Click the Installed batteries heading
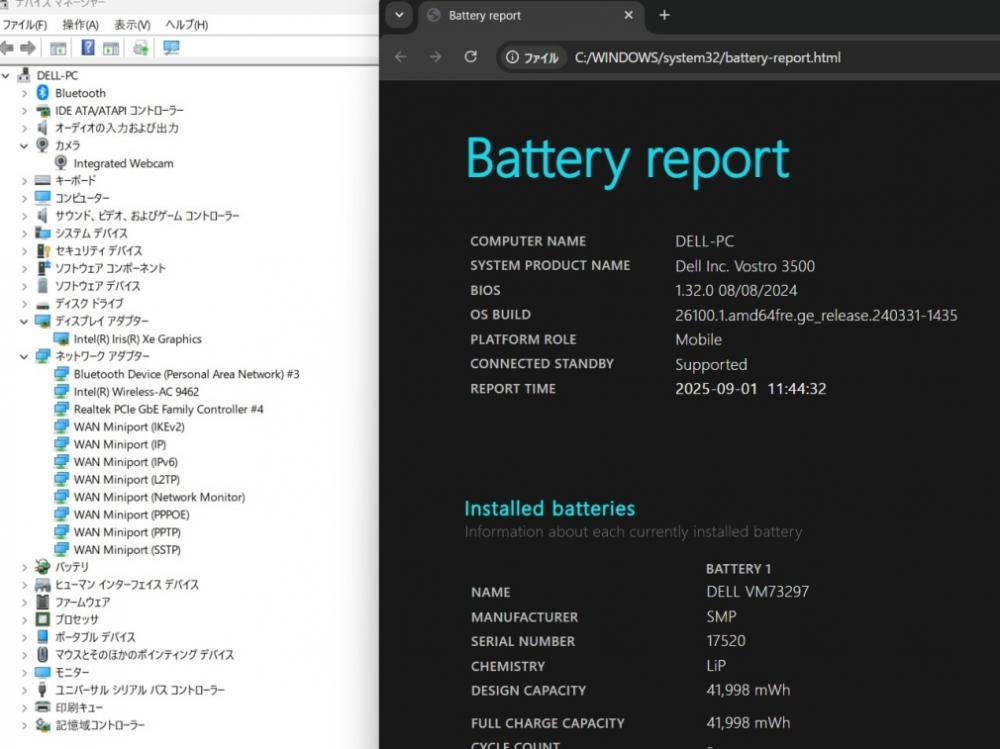The image size is (1000, 749). click(550, 508)
